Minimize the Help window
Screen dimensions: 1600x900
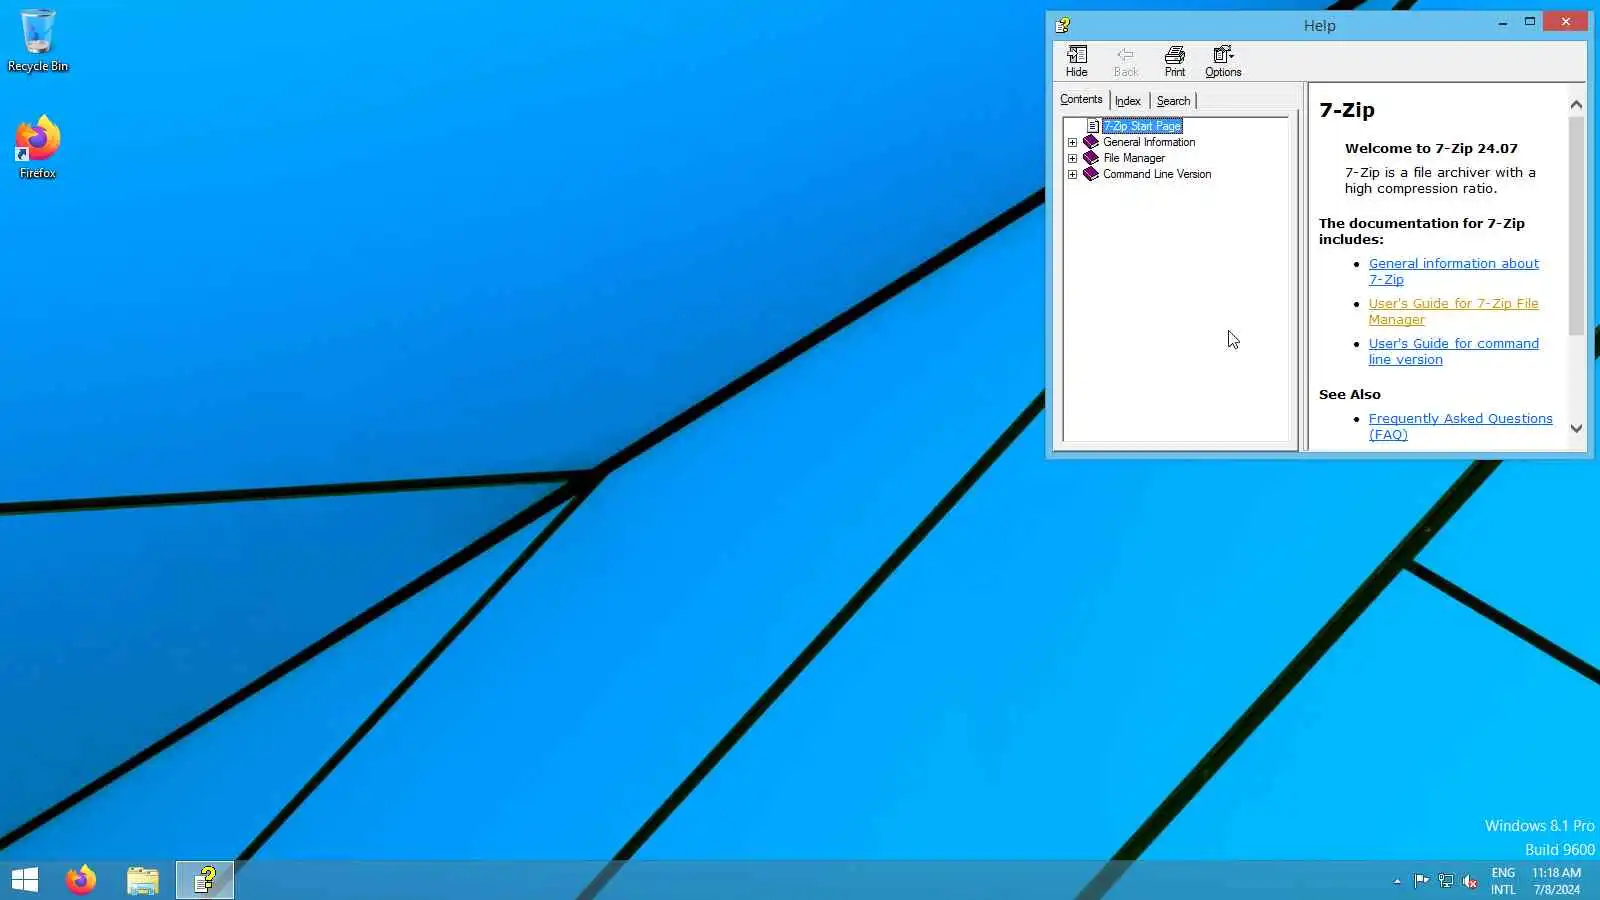click(x=1503, y=22)
